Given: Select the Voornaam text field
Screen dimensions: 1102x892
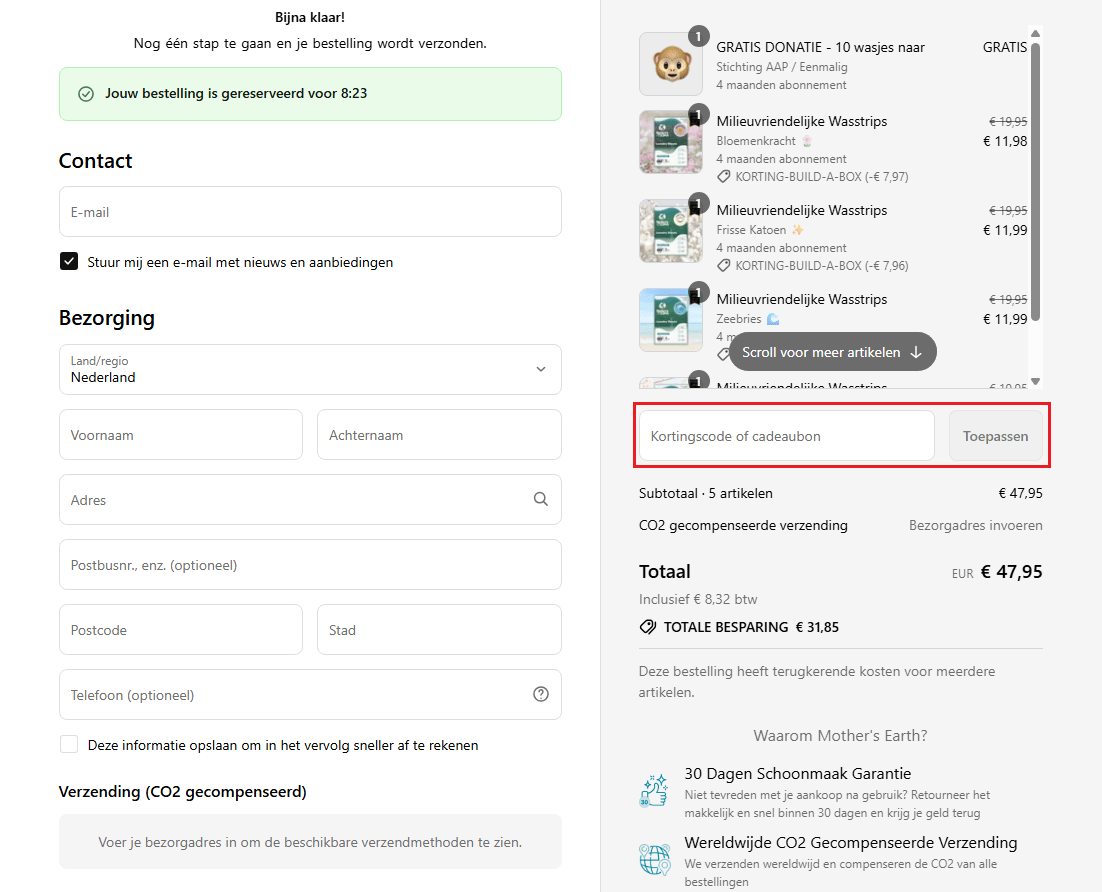Looking at the screenshot, I should [181, 435].
